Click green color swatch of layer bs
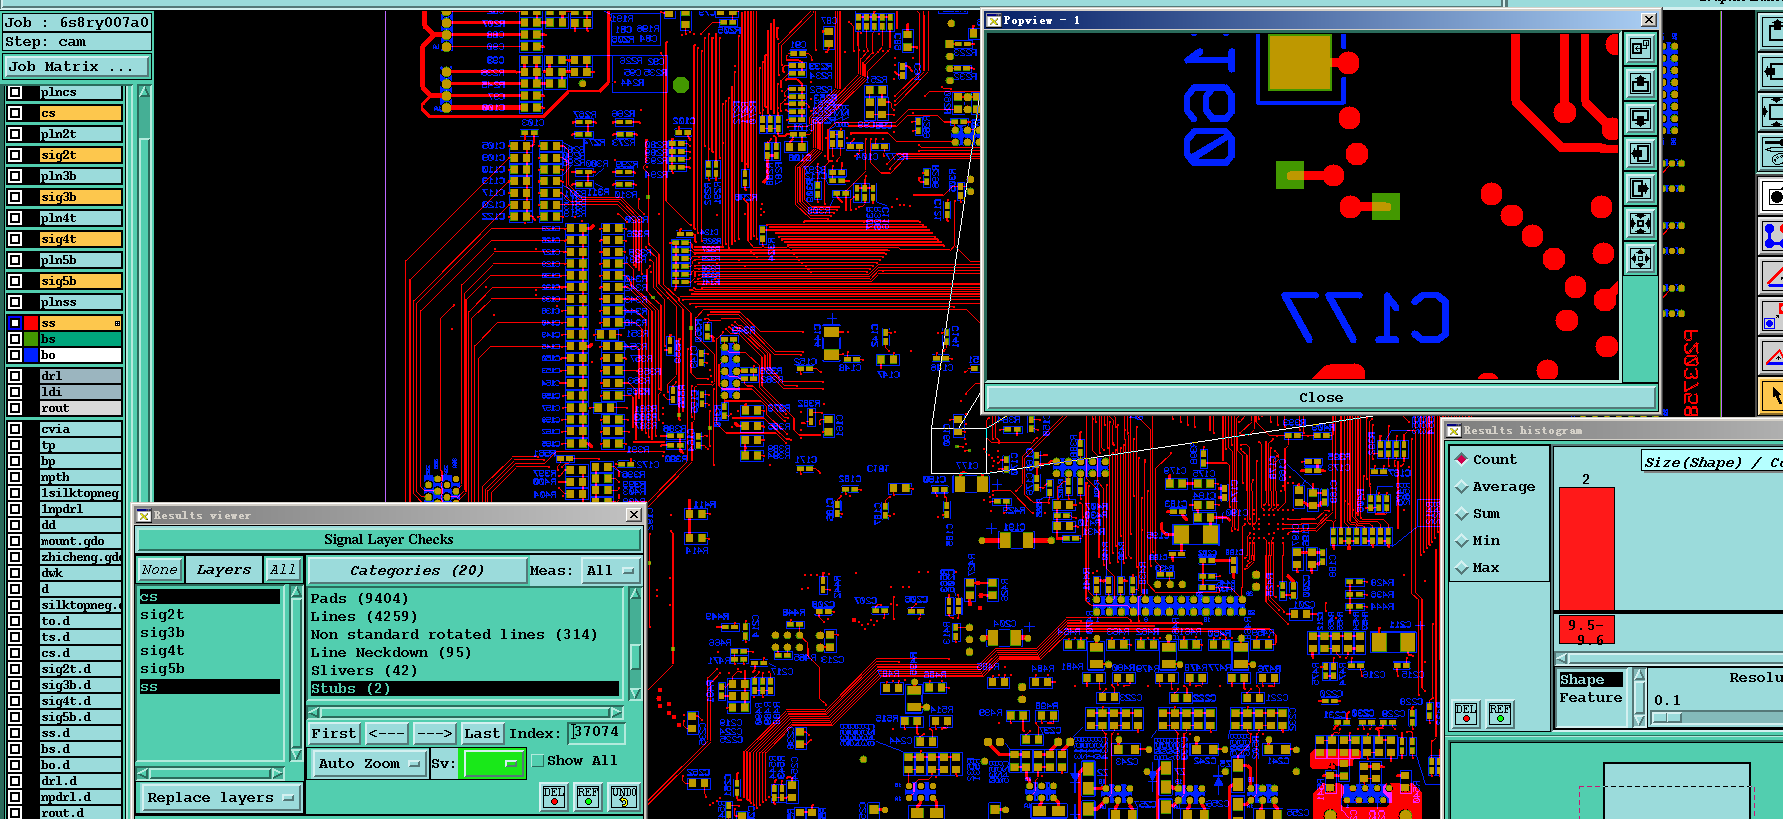 pos(31,339)
